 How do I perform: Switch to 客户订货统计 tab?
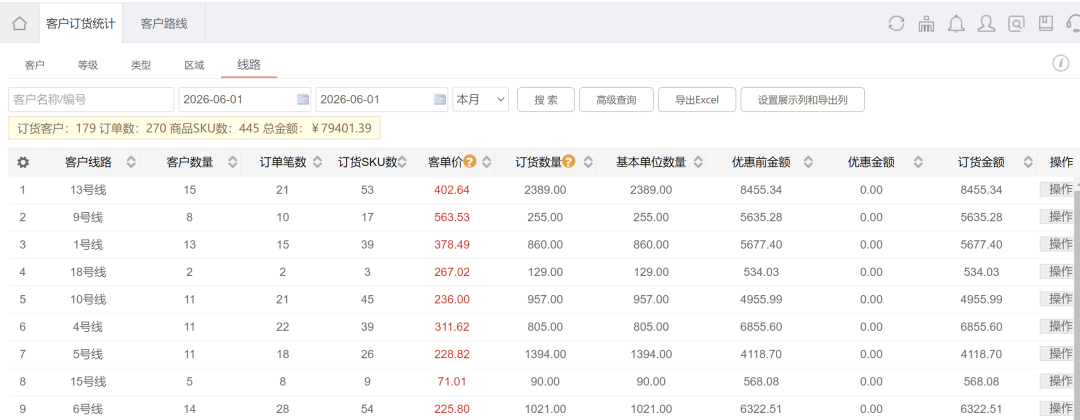coord(81,23)
